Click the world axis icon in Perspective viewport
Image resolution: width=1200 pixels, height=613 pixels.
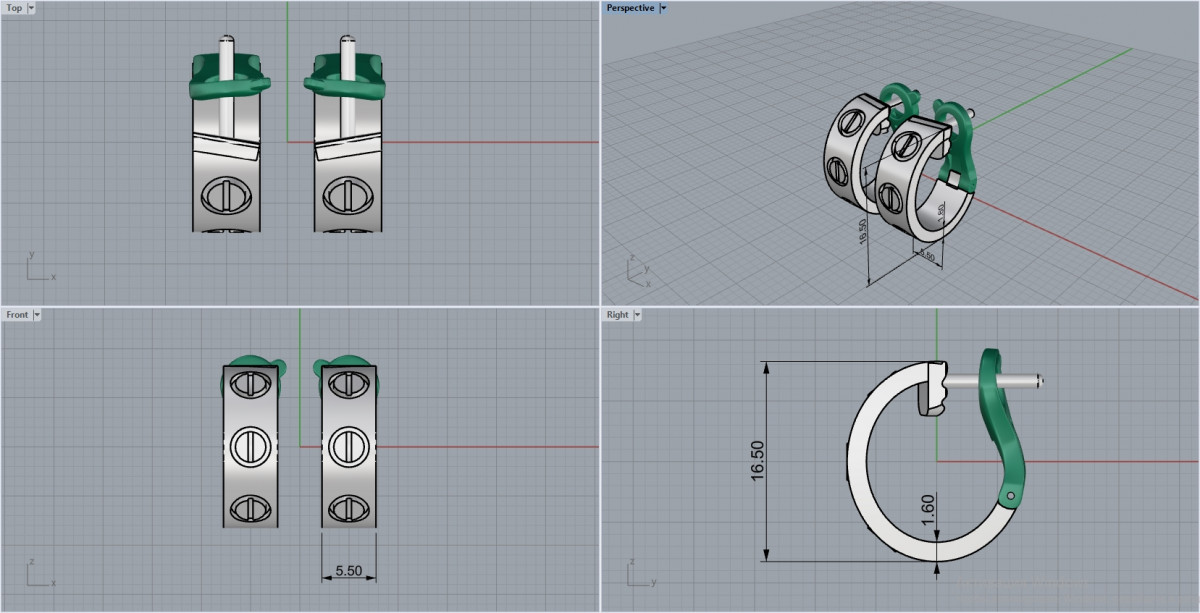pyautogui.click(x=637, y=270)
